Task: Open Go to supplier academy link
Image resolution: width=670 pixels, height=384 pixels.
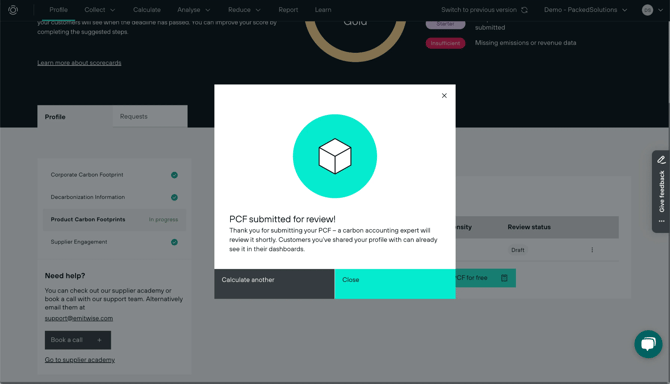Action: click(x=79, y=360)
